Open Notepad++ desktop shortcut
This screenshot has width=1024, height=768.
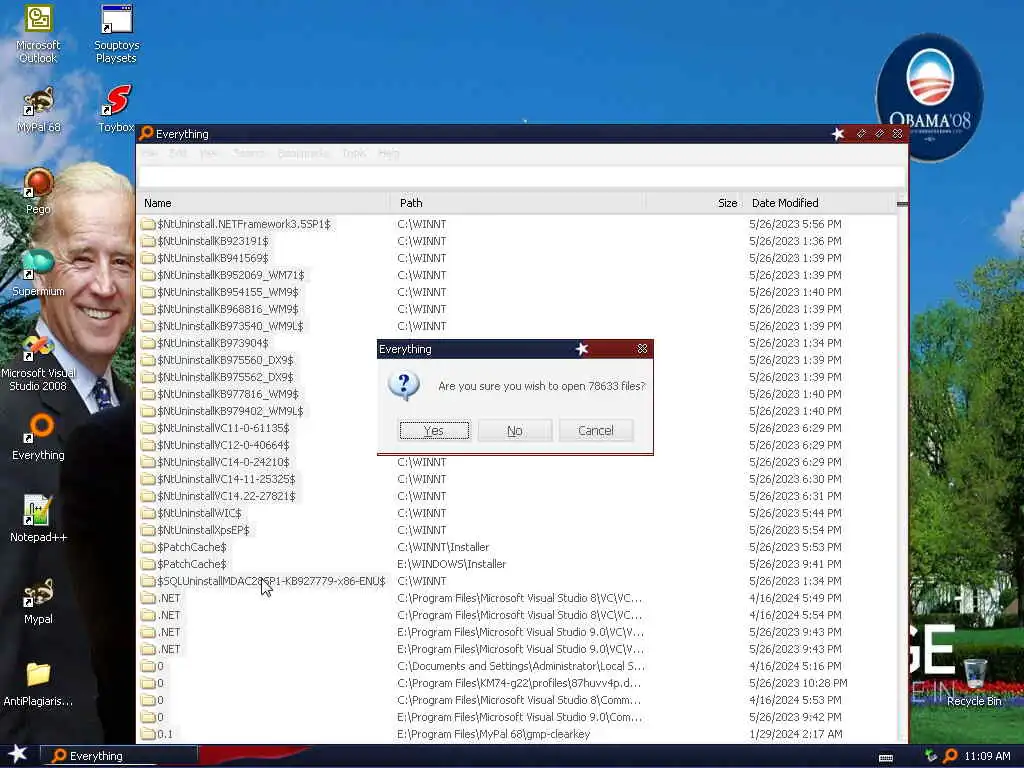point(38,519)
